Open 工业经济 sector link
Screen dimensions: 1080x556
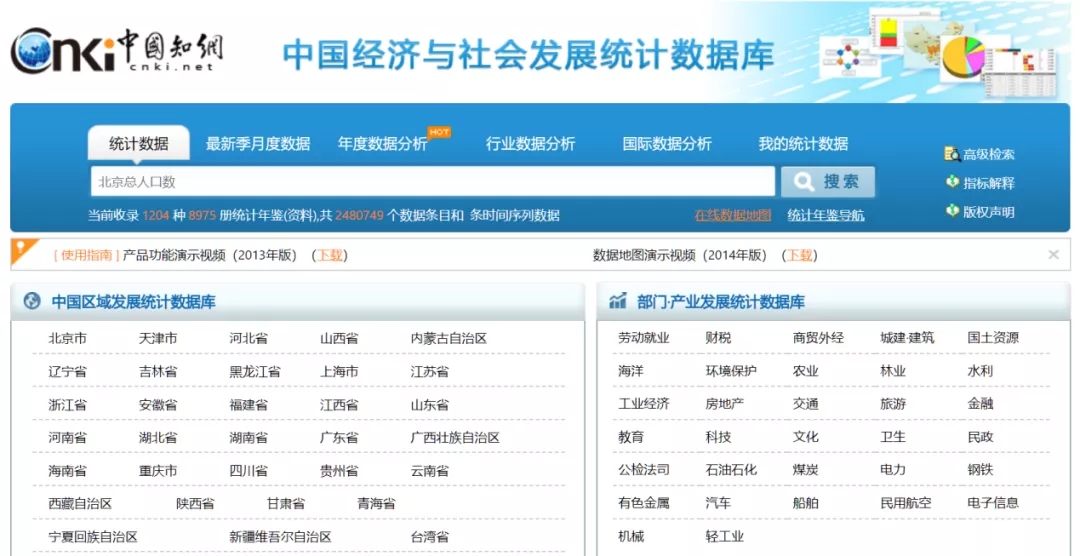click(x=643, y=404)
